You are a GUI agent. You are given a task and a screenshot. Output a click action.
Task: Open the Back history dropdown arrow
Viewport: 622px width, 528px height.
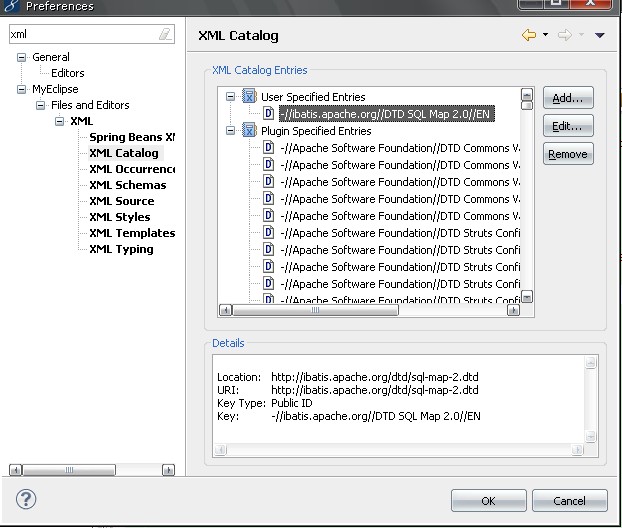[x=545, y=35]
